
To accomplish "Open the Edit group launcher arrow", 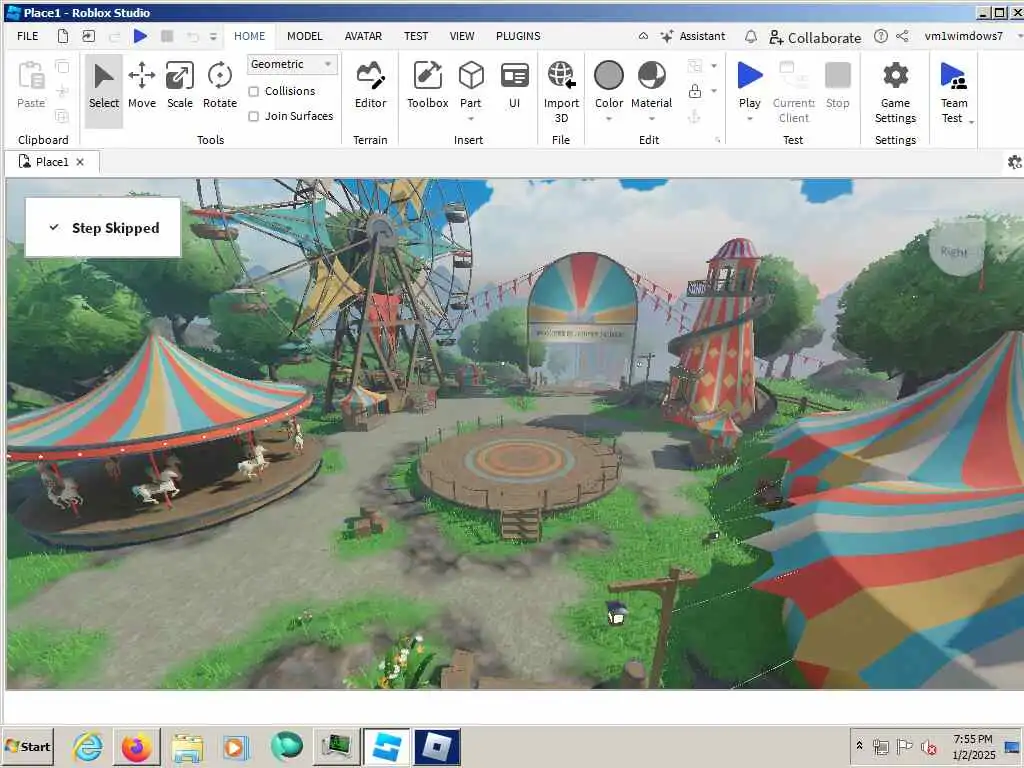I will pos(718,140).
